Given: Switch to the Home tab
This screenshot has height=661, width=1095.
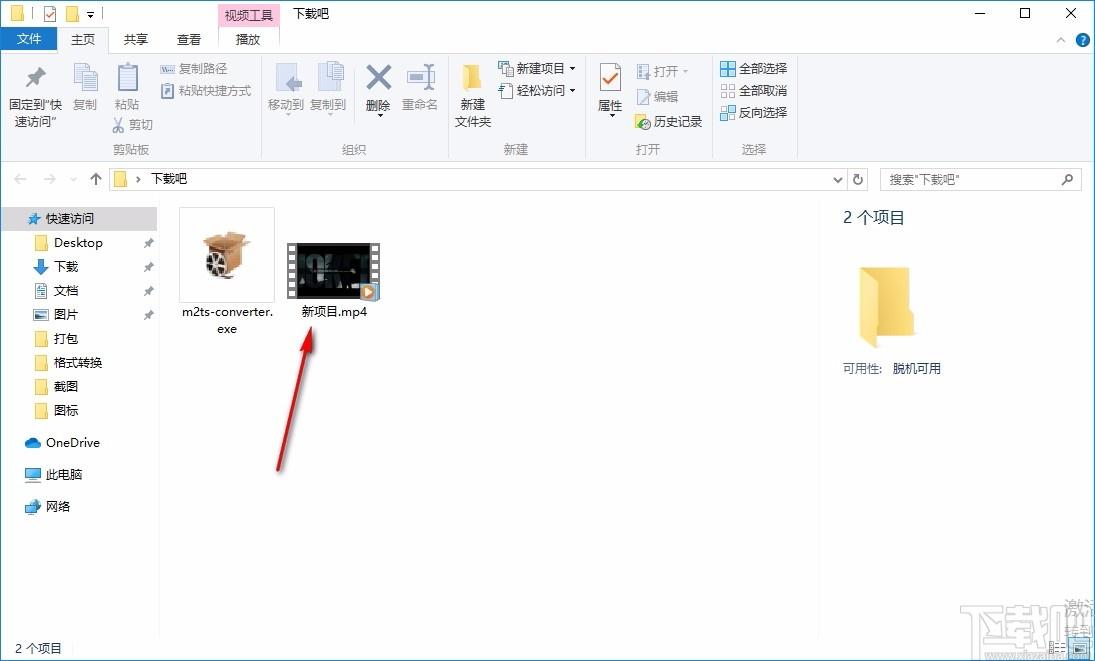Looking at the screenshot, I should pyautogui.click(x=83, y=39).
